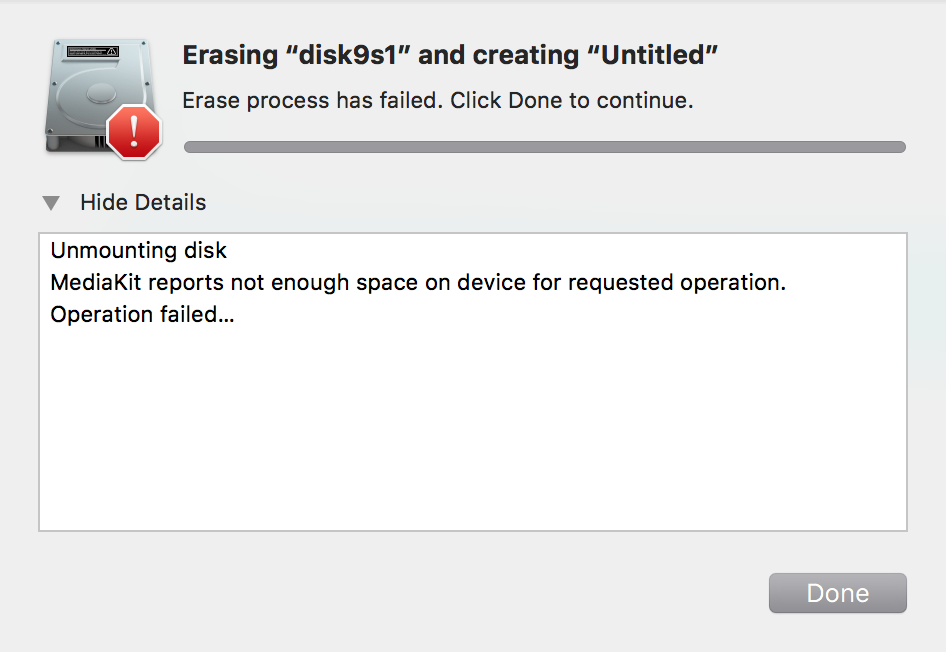The width and height of the screenshot is (946, 652).
Task: Click the Hide Details label
Action: [143, 203]
